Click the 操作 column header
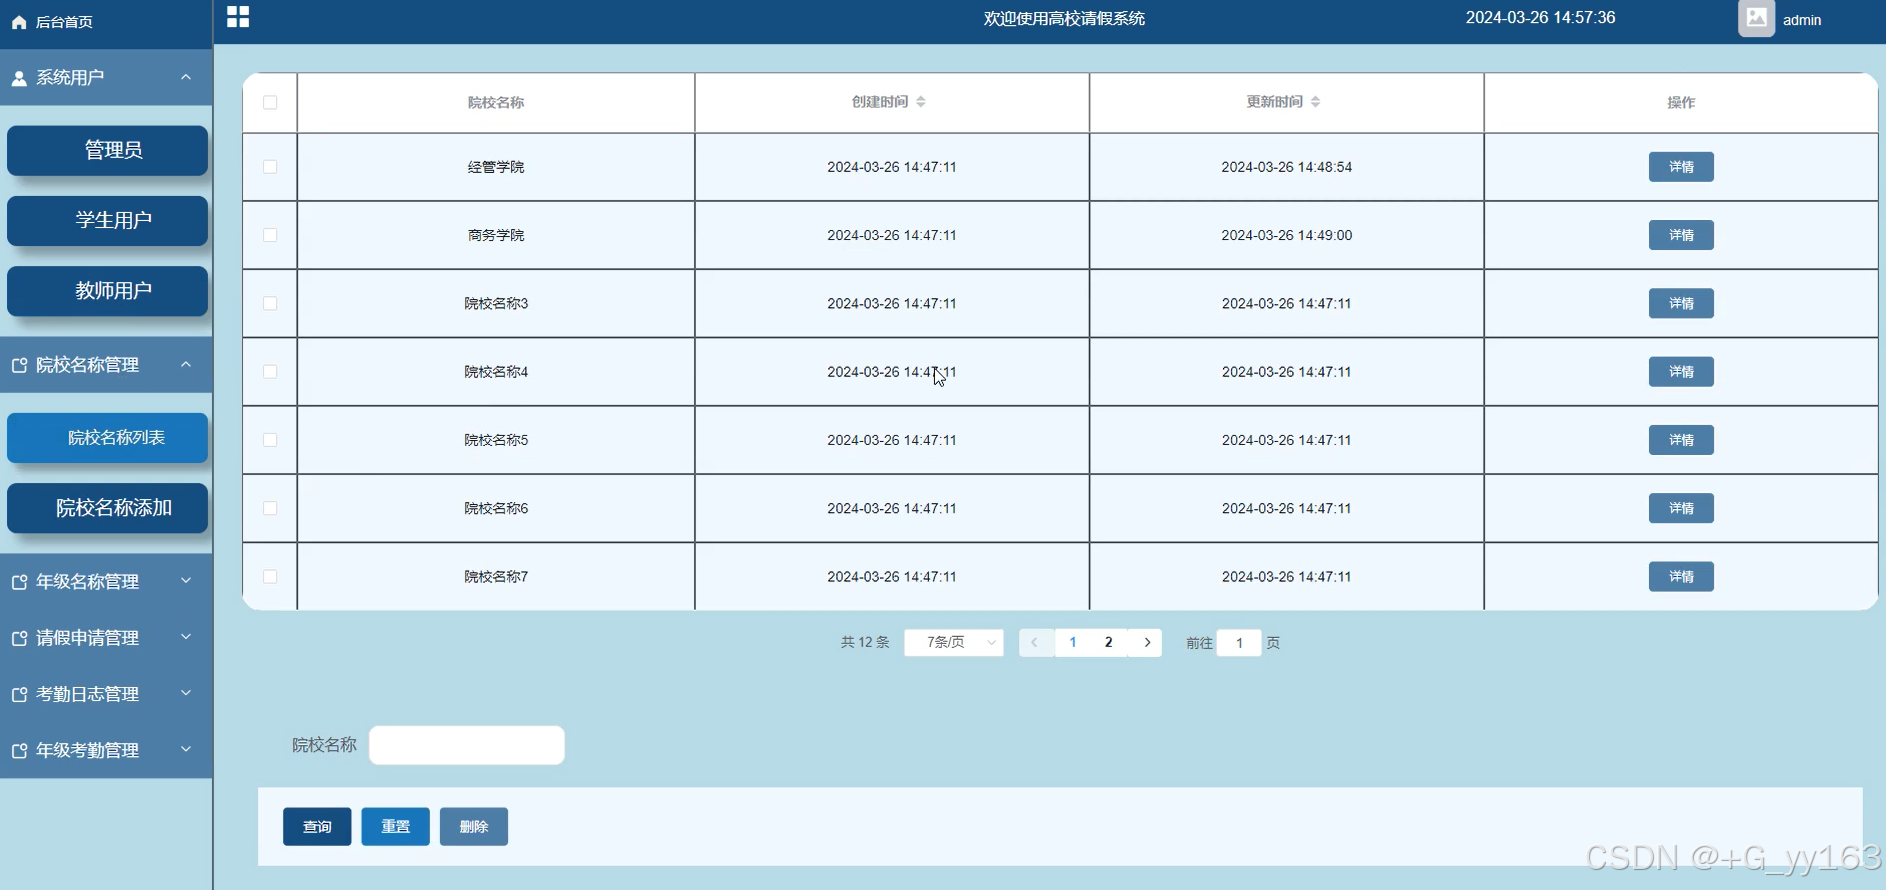This screenshot has height=890, width=1886. 1681,102
